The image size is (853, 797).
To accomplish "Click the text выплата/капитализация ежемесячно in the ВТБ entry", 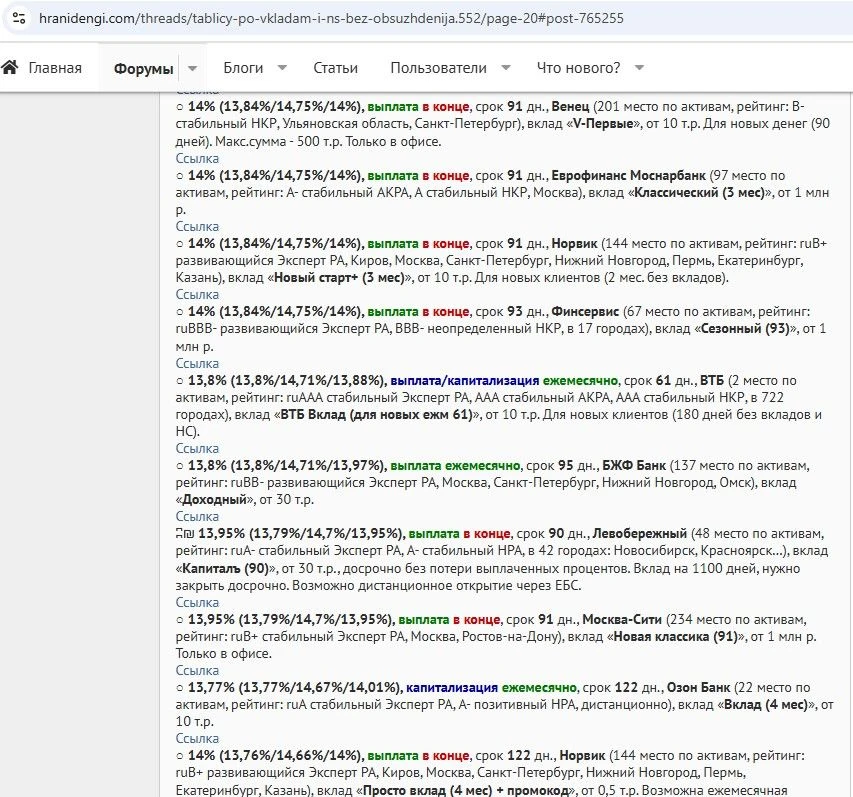I will tap(504, 380).
